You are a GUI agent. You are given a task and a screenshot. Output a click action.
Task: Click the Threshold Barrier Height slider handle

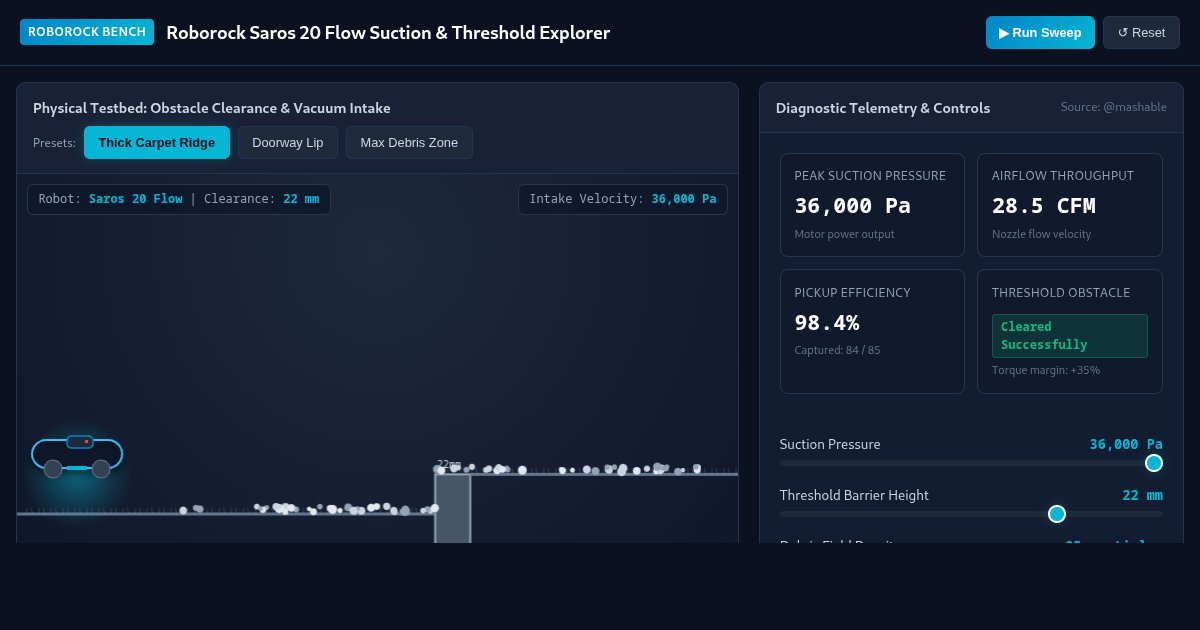click(1057, 514)
